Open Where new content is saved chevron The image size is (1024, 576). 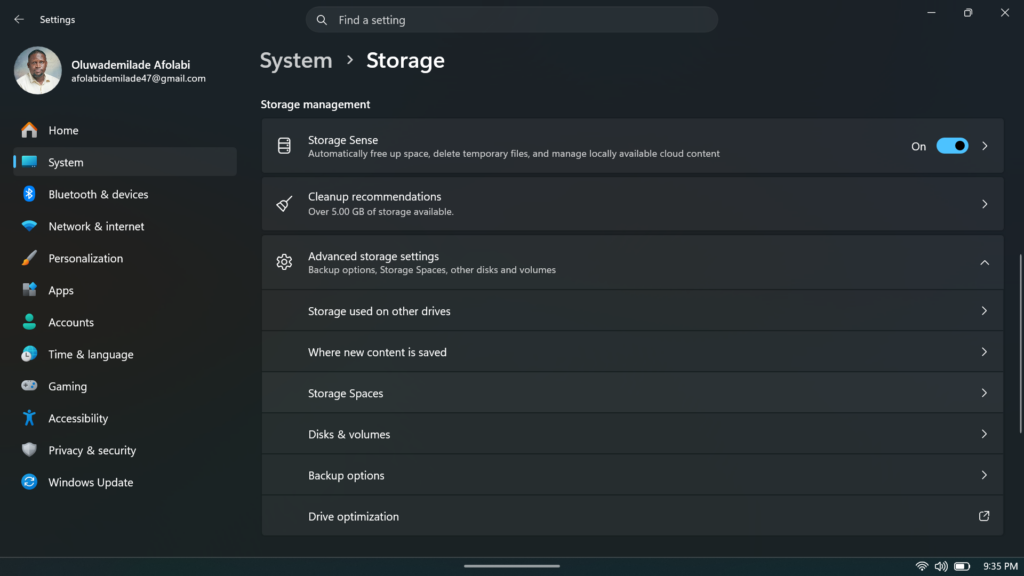point(984,352)
